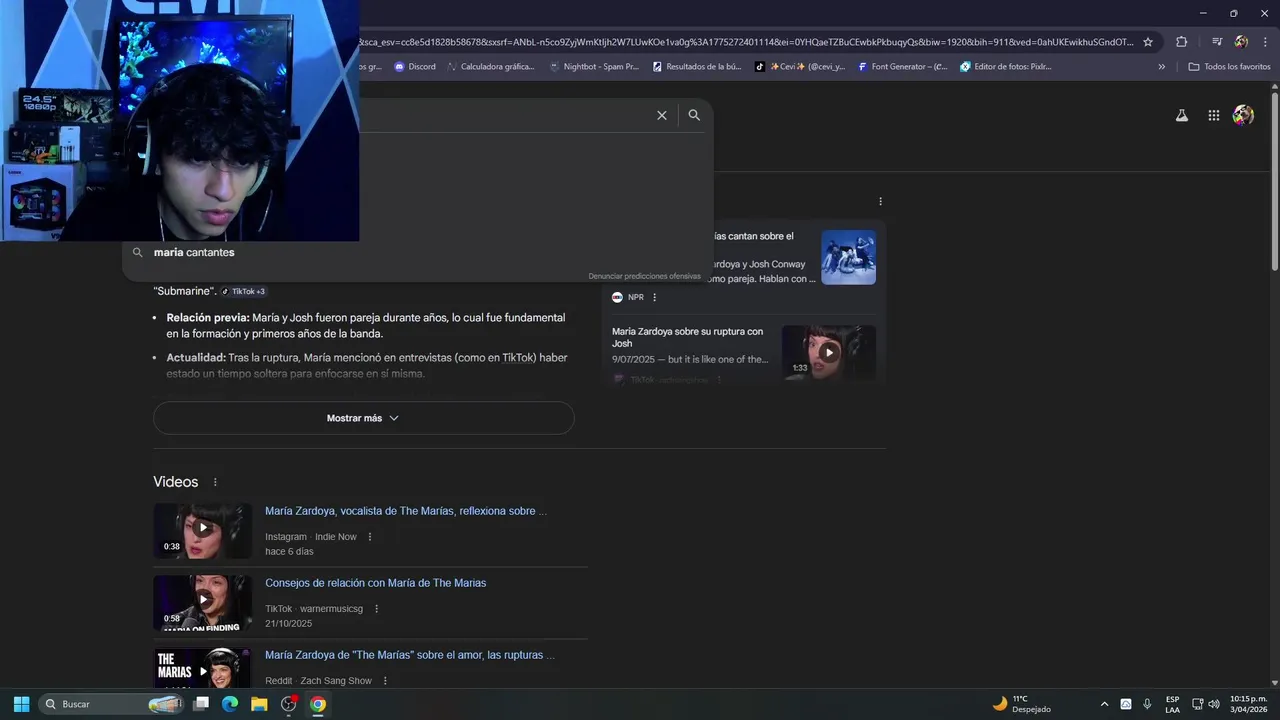Open Editor de fotos: Pixlr bookmark

(x=1006, y=67)
